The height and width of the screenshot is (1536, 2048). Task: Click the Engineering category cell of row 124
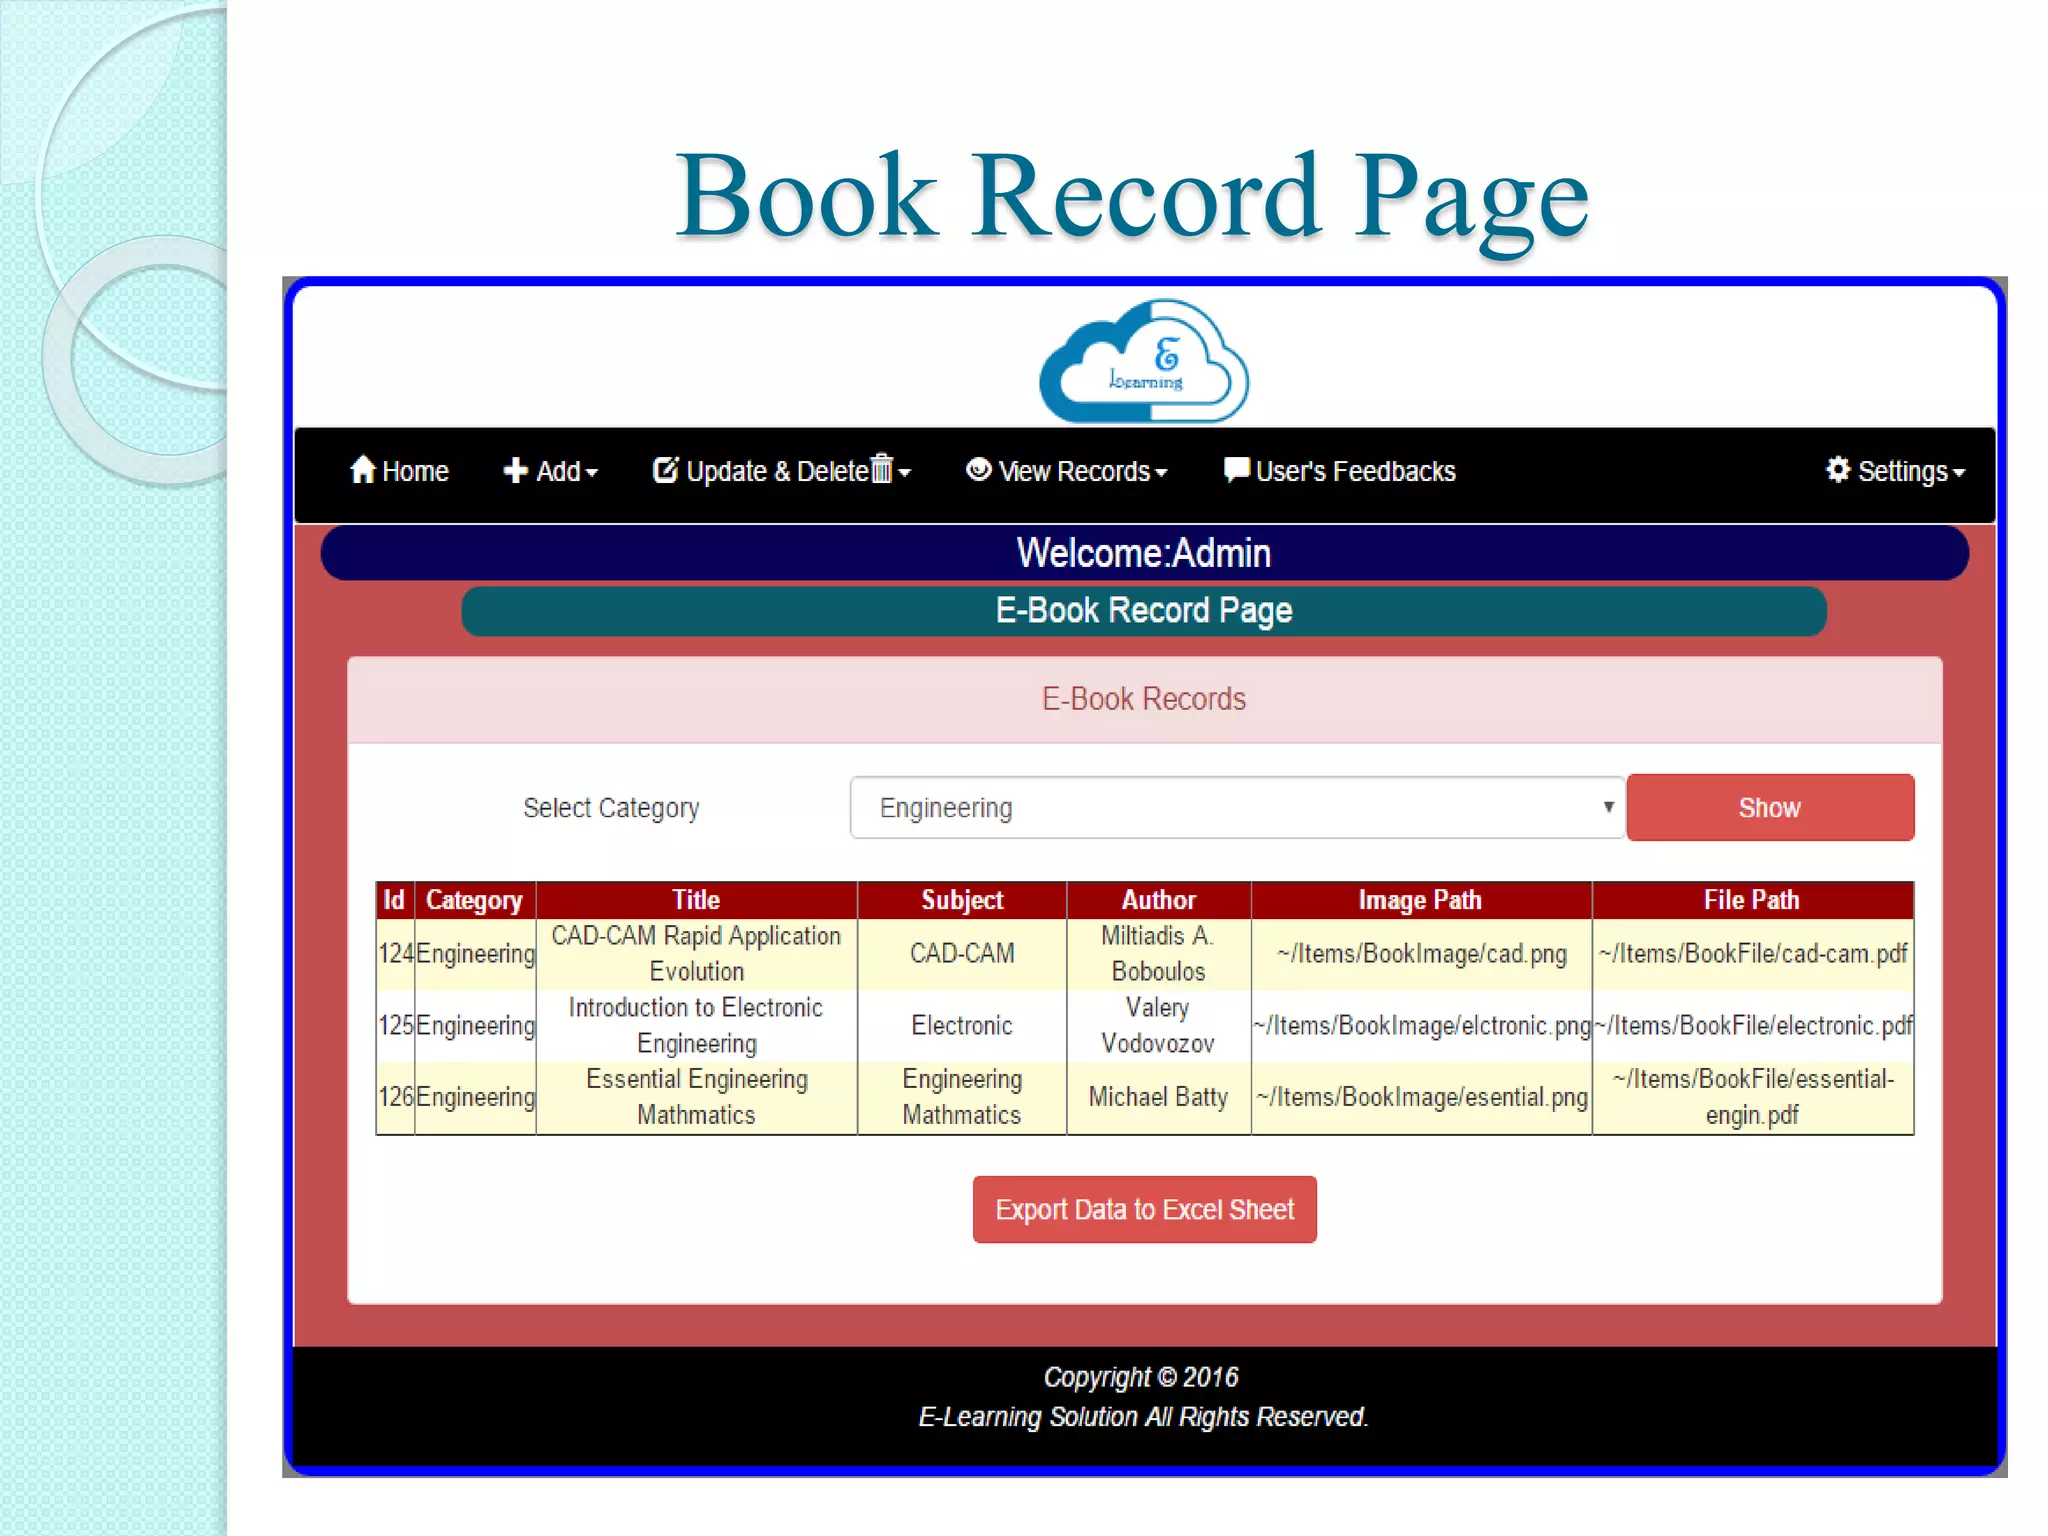pyautogui.click(x=475, y=954)
